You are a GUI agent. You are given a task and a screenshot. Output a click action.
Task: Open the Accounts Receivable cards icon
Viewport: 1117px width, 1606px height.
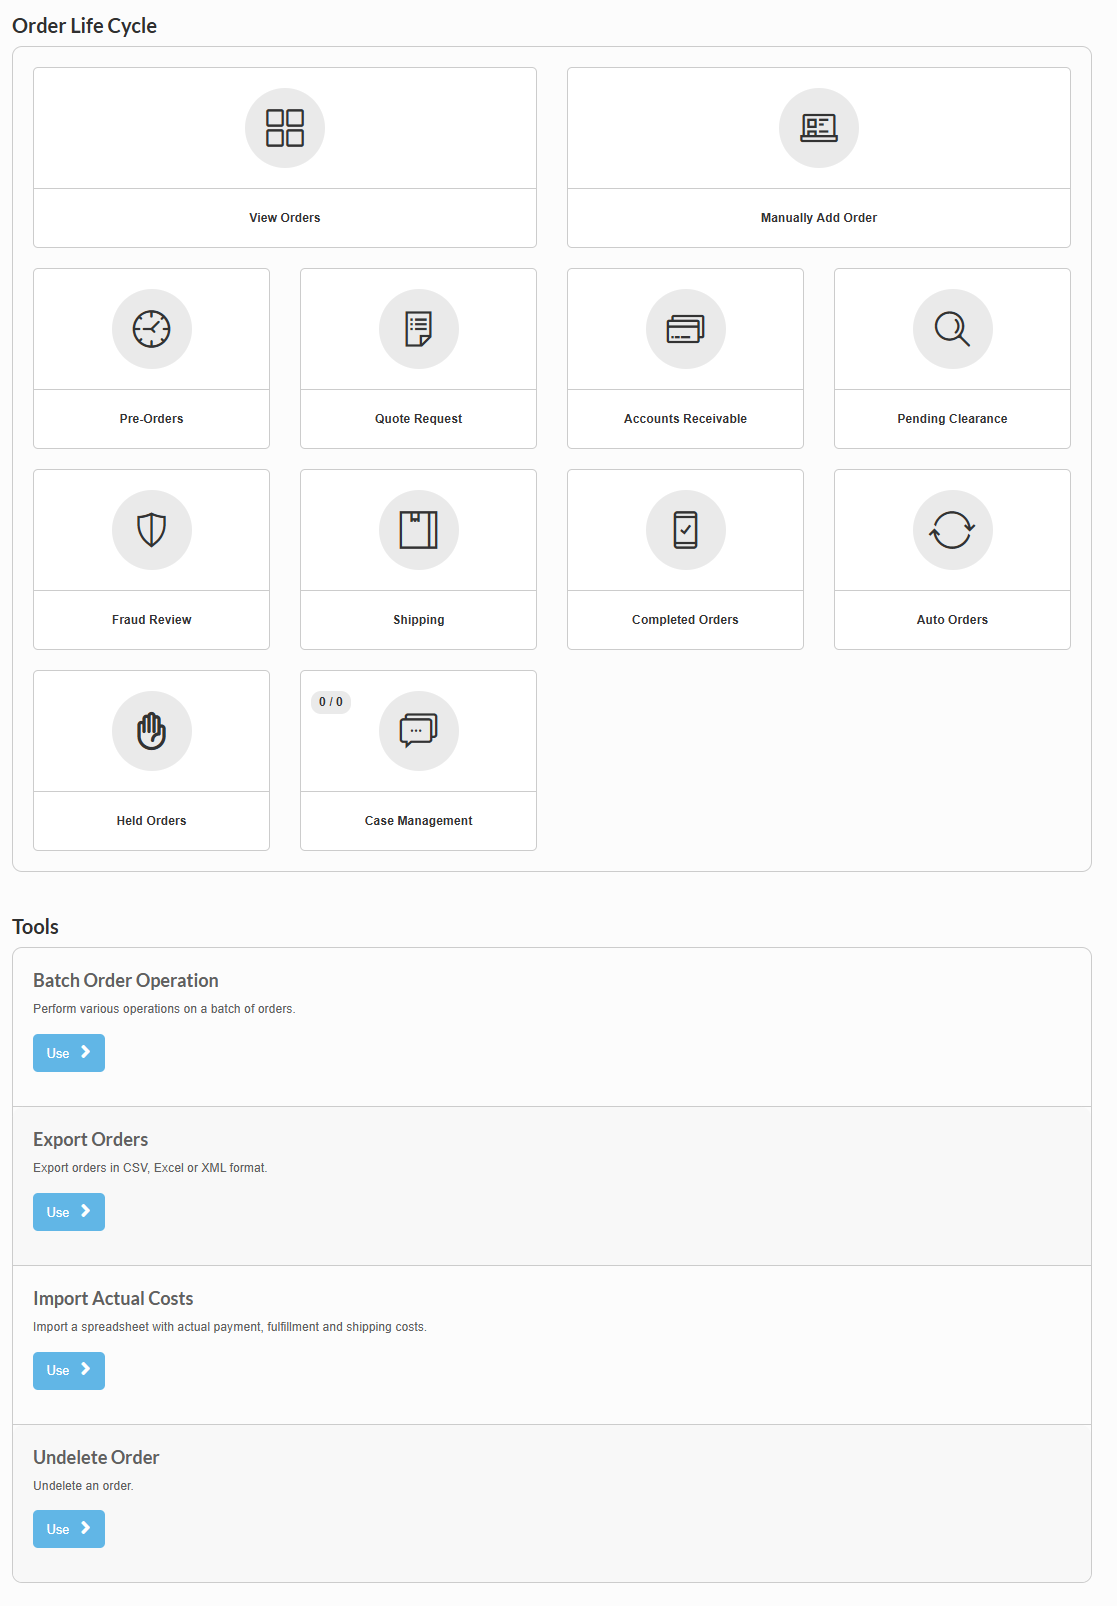click(686, 329)
